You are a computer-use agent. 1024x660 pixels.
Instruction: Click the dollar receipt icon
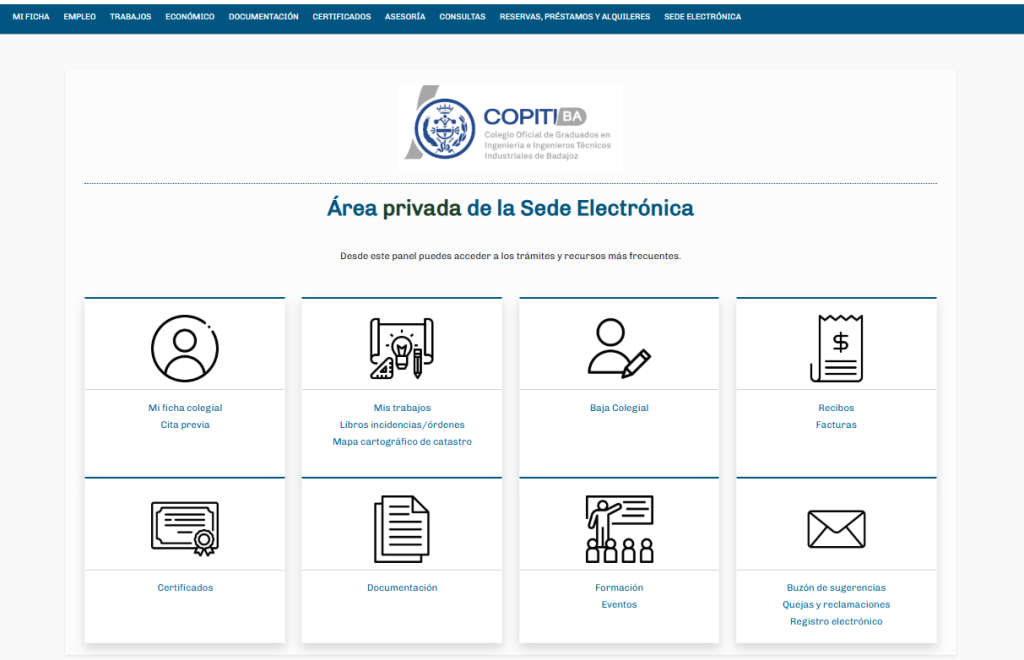click(x=837, y=348)
